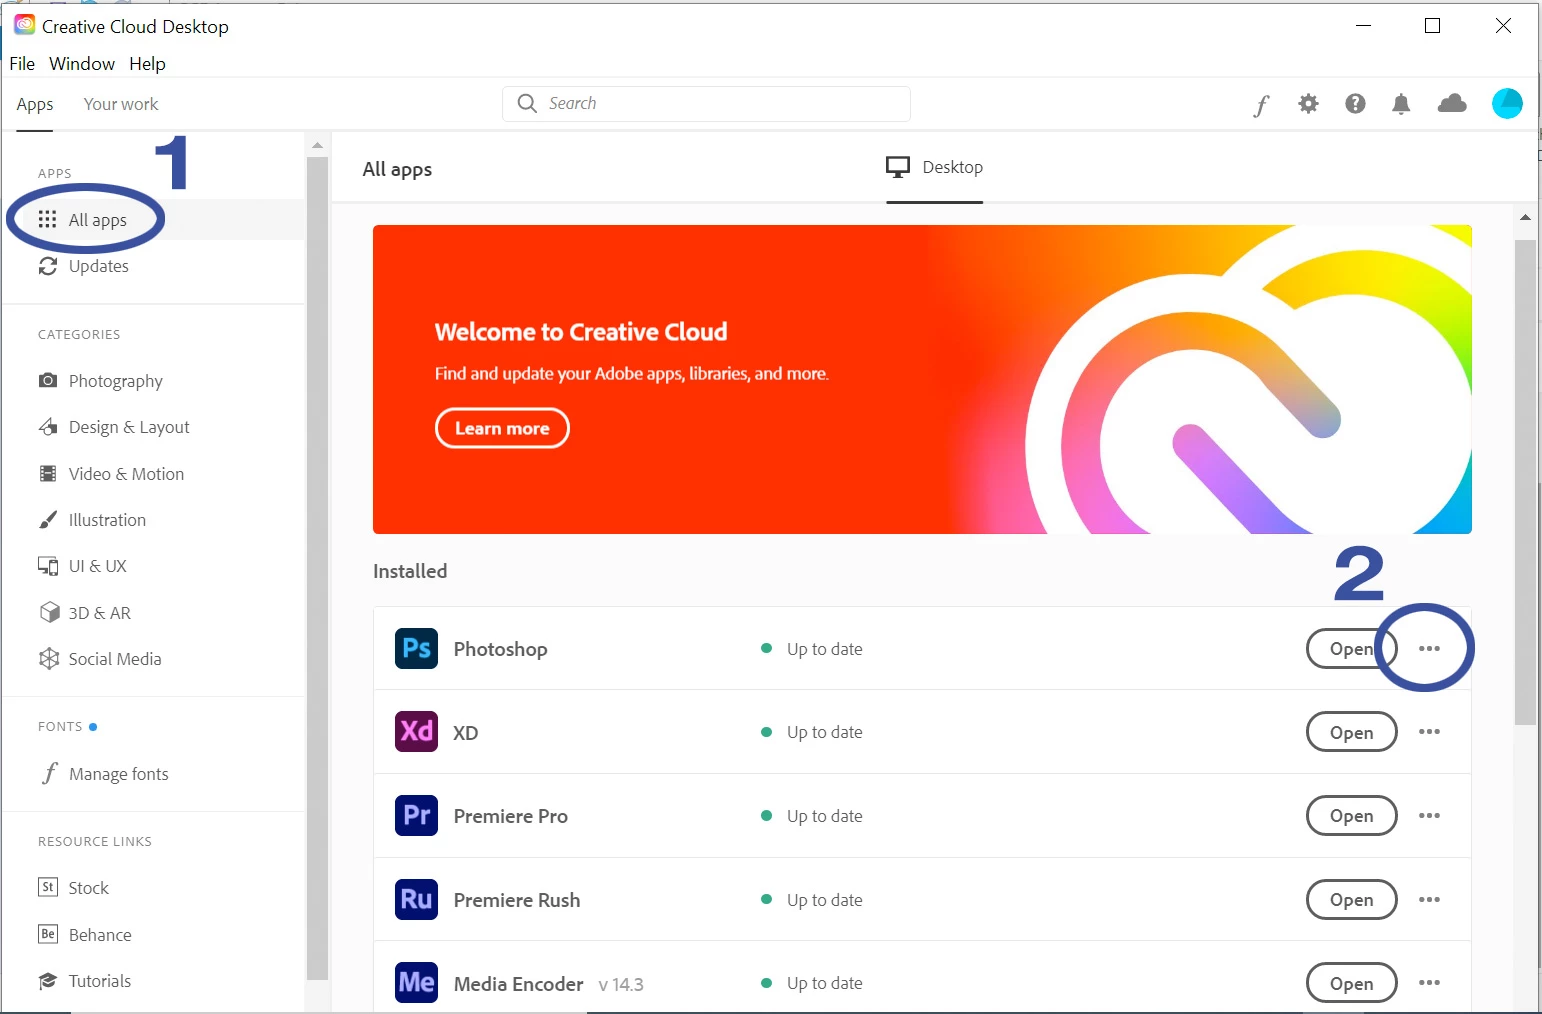Click Premiere Rush app name
The height and width of the screenshot is (1014, 1542).
point(517,900)
